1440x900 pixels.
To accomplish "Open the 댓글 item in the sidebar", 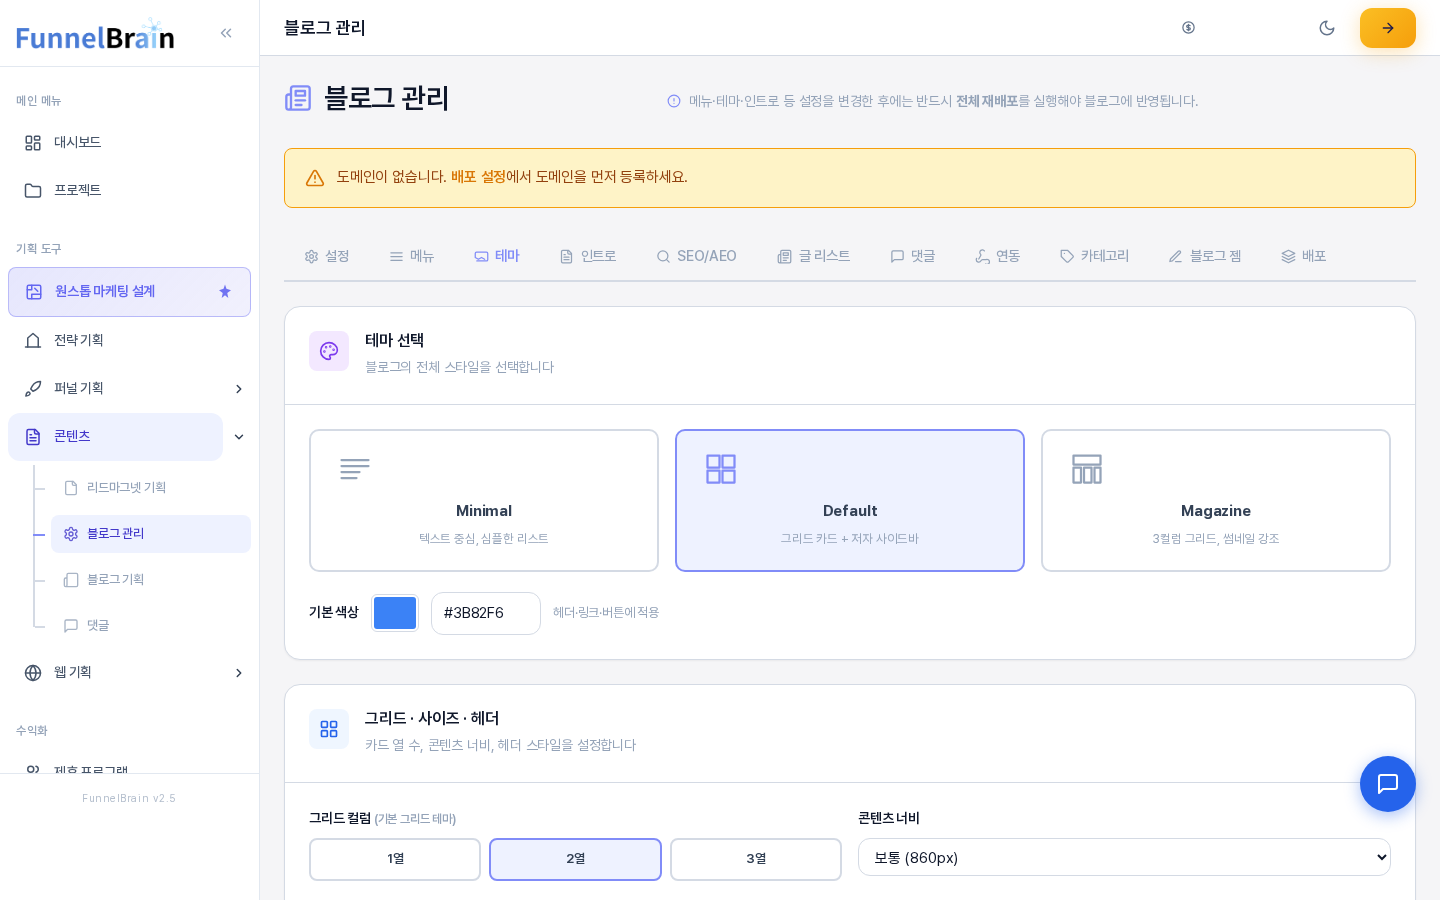I will (151, 626).
